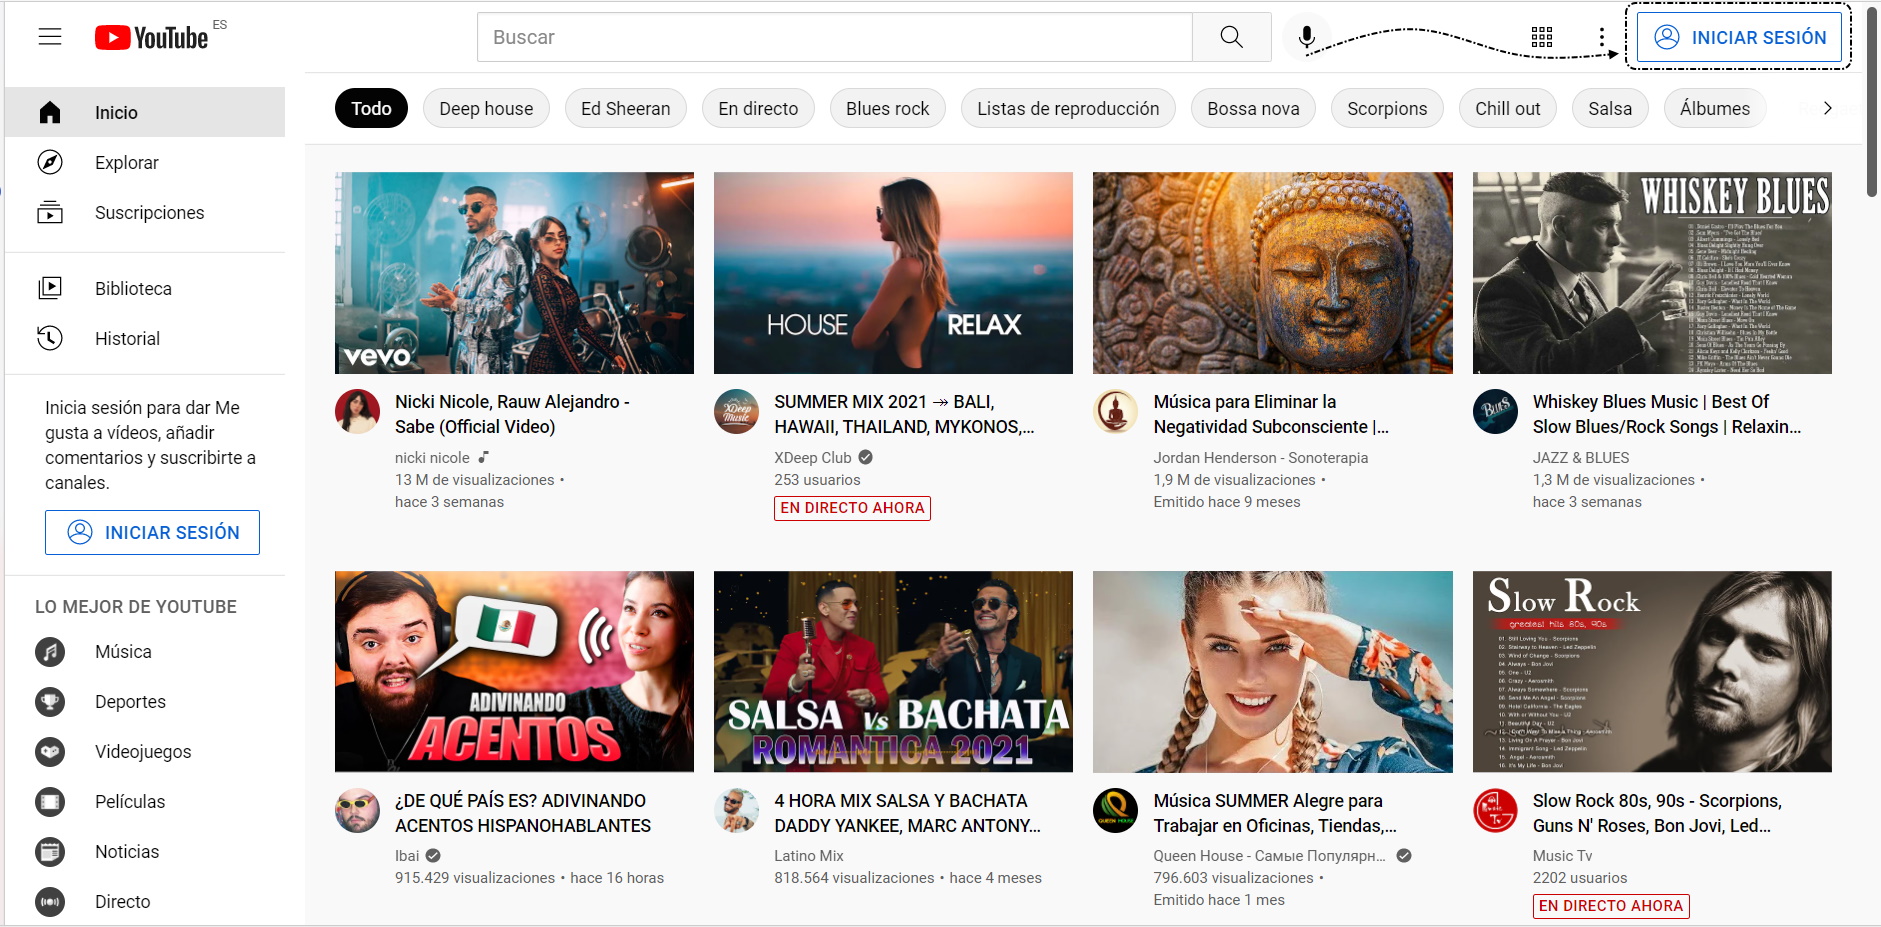Screen dimensions: 1881x927
Task: Select the Álbumes chip
Action: coord(1715,108)
